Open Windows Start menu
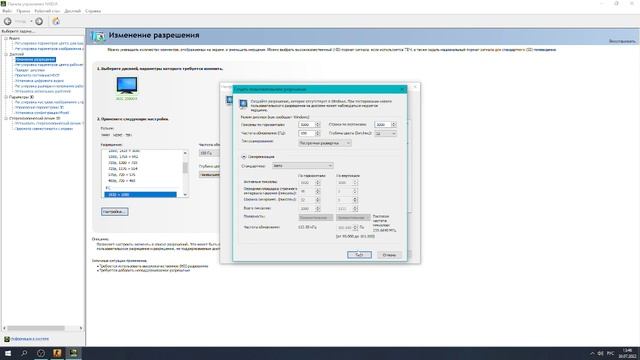This screenshot has height=360, width=640. point(8,353)
